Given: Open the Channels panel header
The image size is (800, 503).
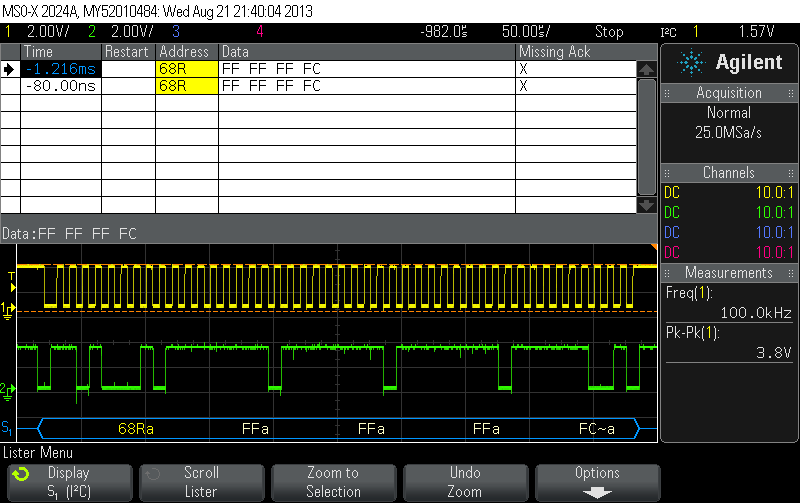Looking at the screenshot, I should (729, 173).
